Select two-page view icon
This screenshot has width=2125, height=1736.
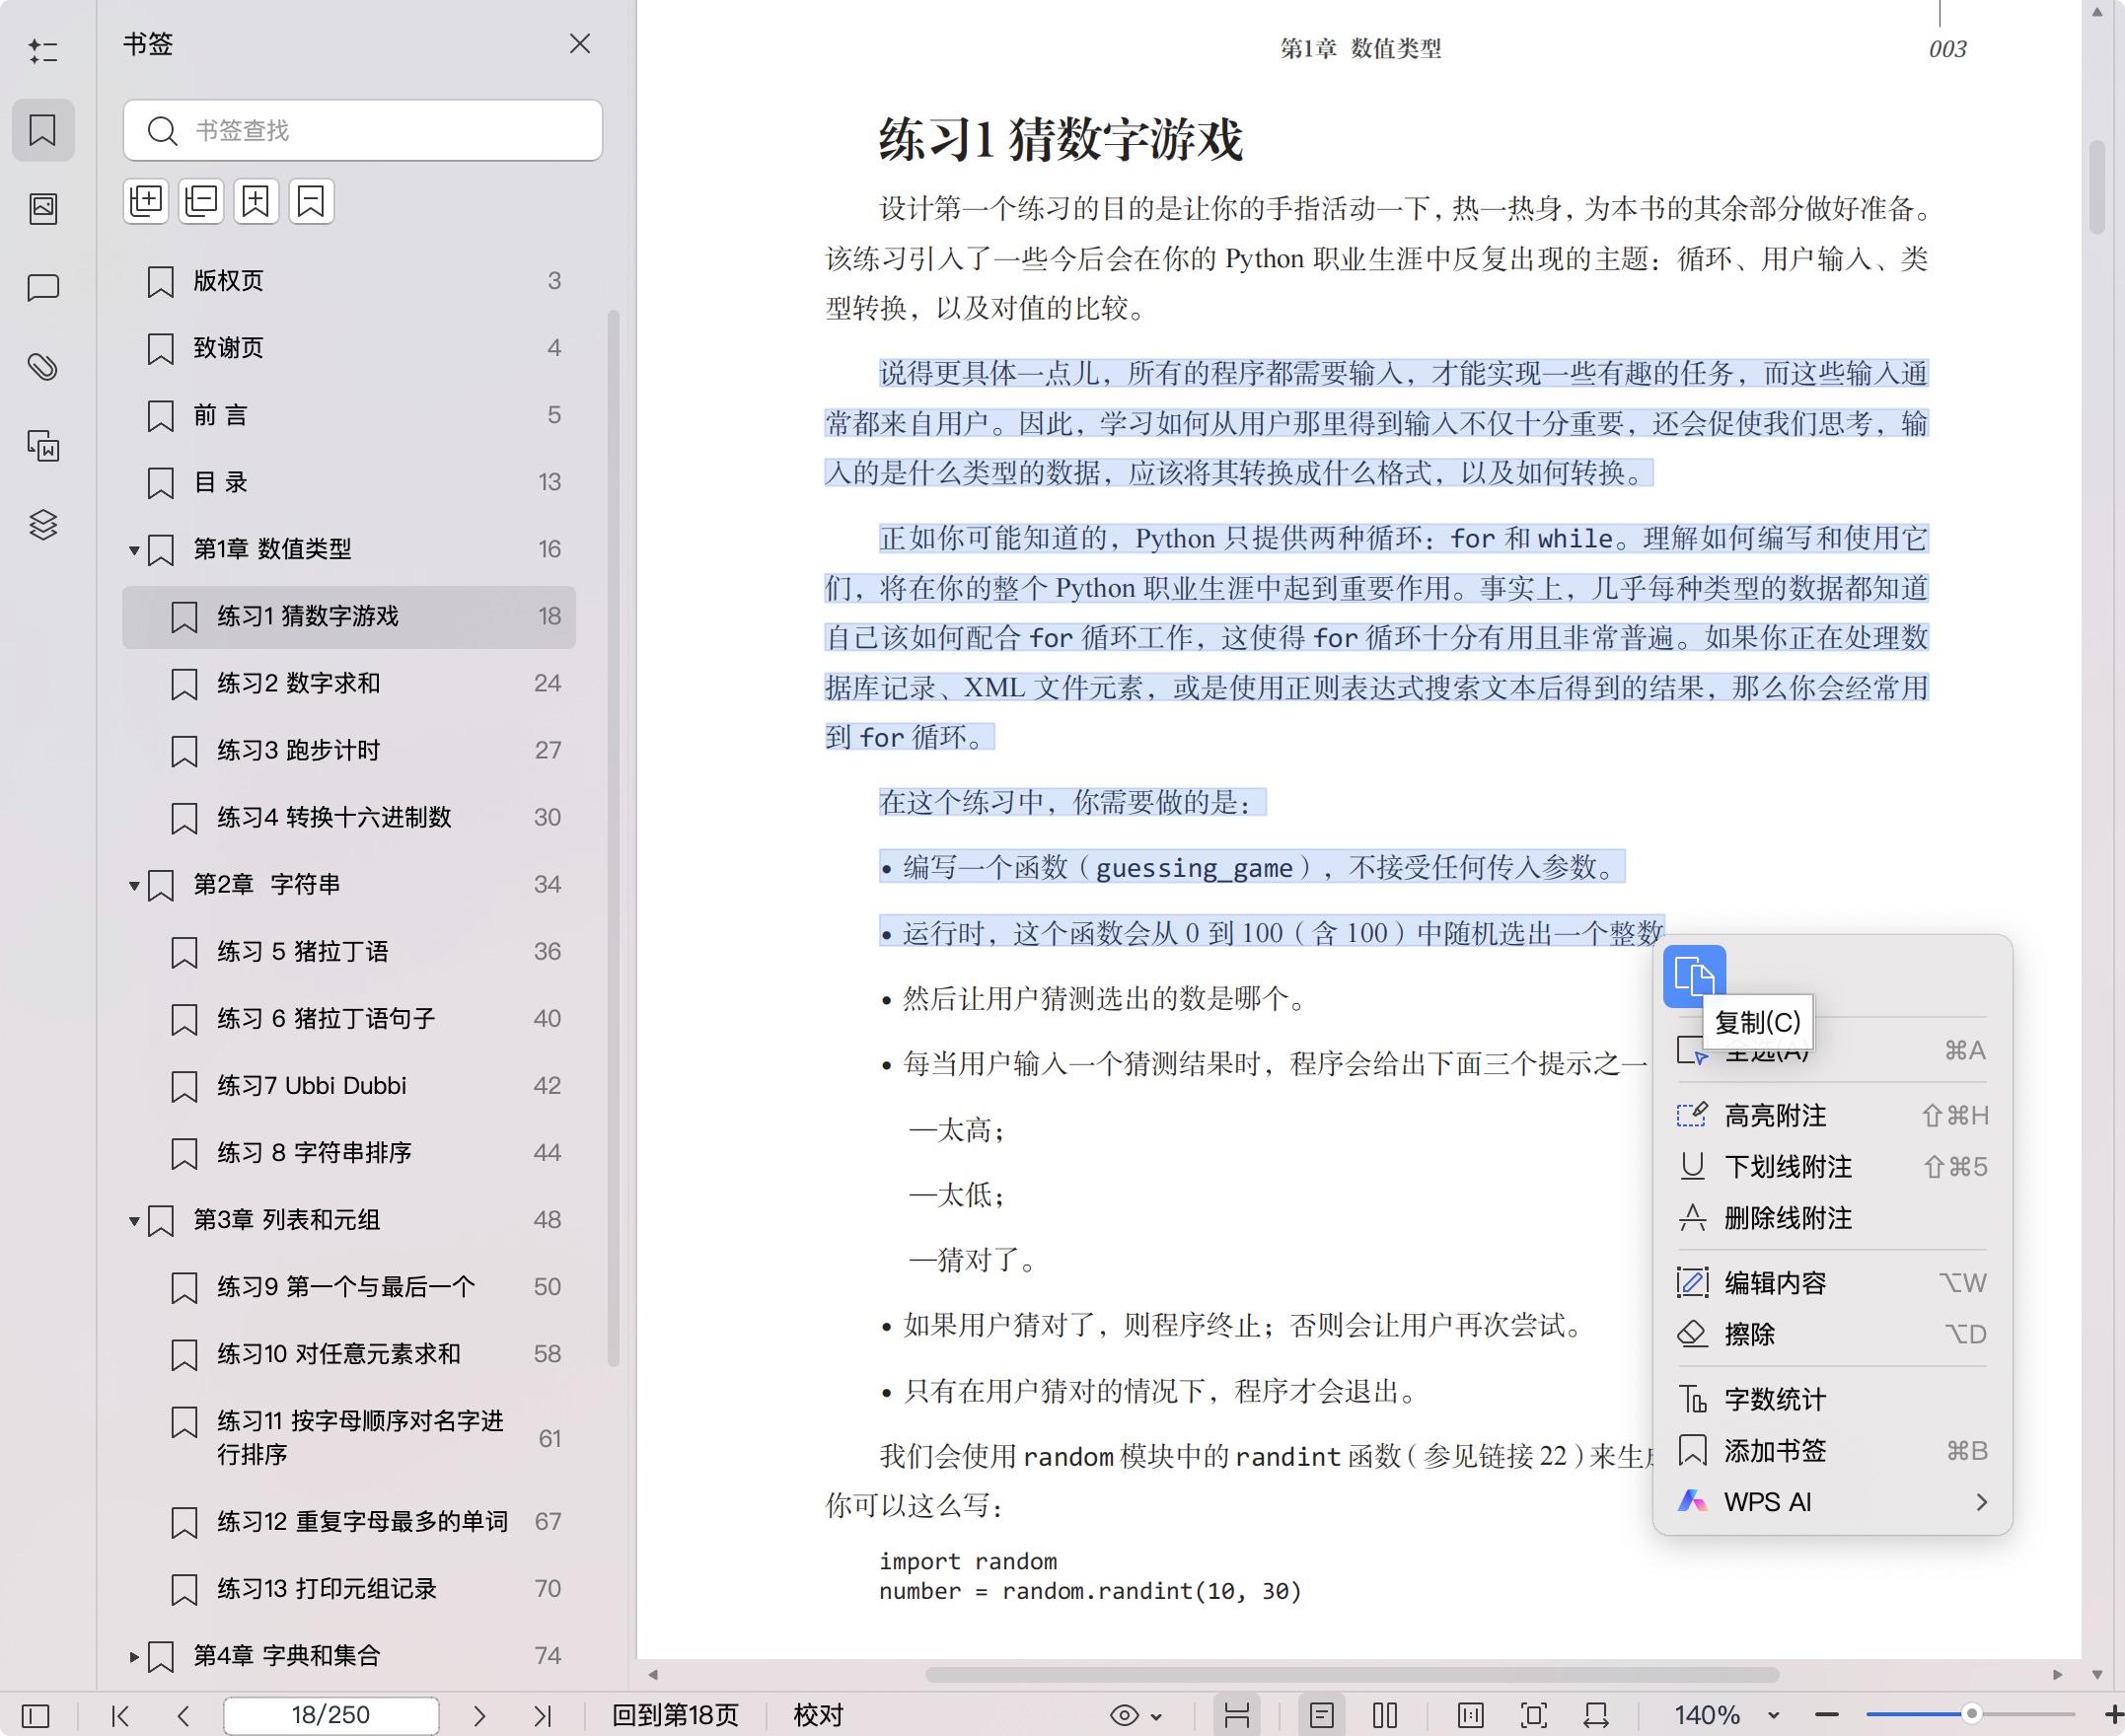click(1385, 1715)
